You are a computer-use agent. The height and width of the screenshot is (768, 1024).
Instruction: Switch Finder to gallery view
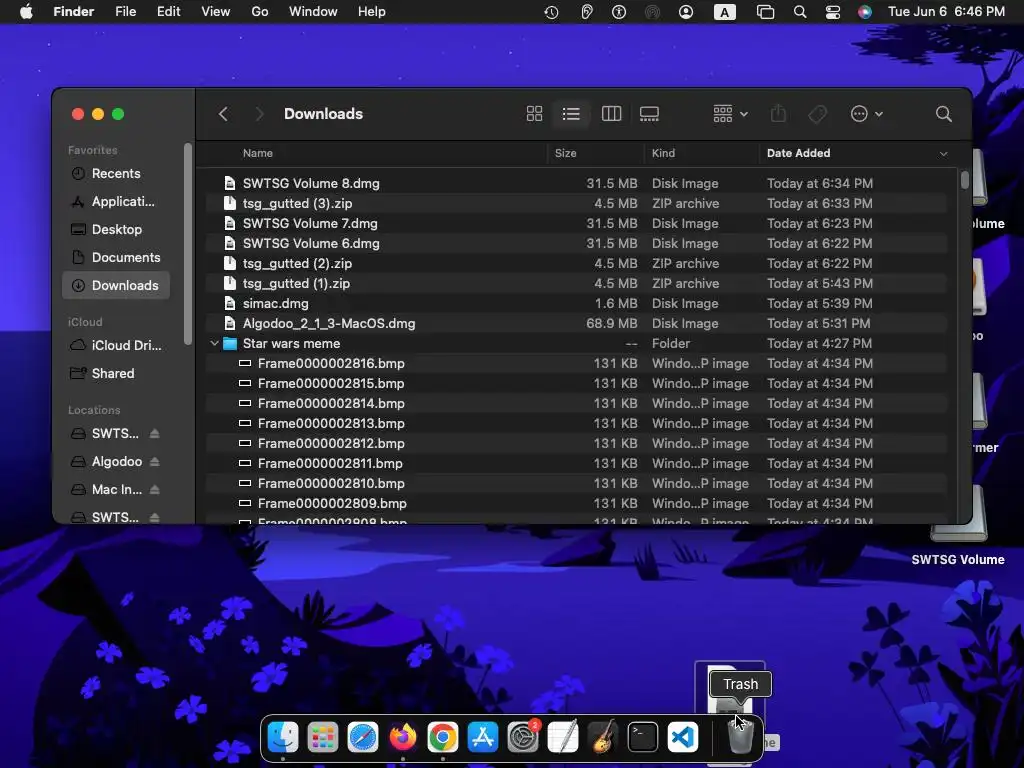(x=649, y=114)
